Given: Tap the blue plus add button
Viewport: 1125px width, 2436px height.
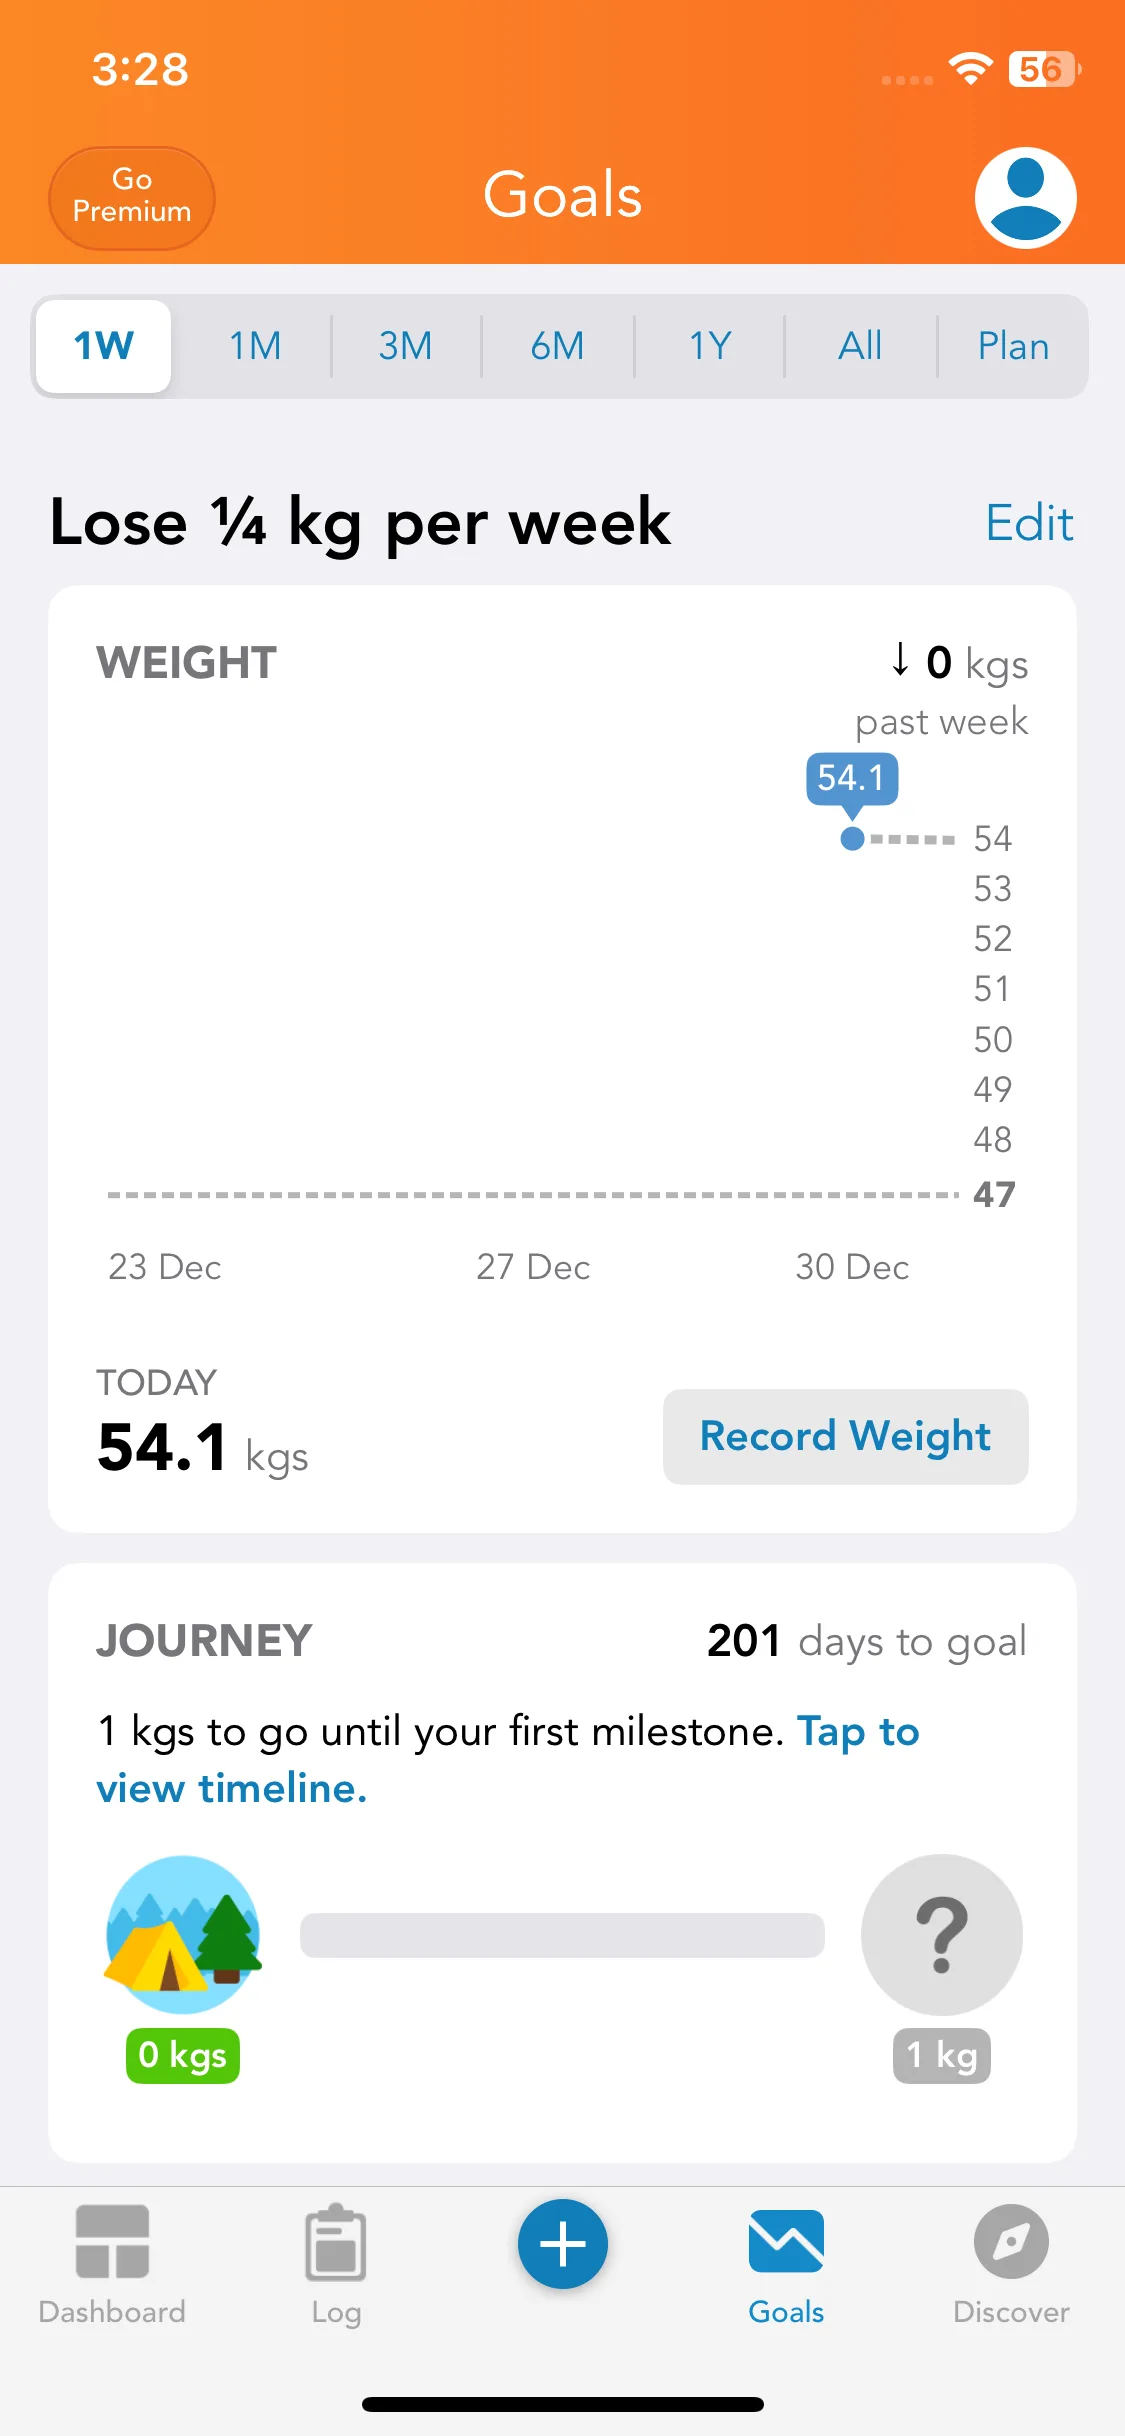Looking at the screenshot, I should pyautogui.click(x=562, y=2244).
